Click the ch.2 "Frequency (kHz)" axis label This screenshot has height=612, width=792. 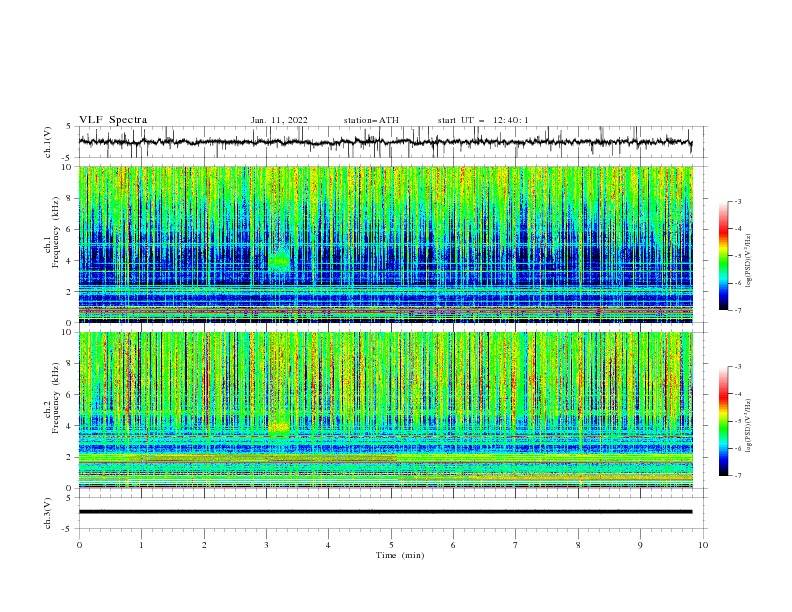tap(55, 398)
